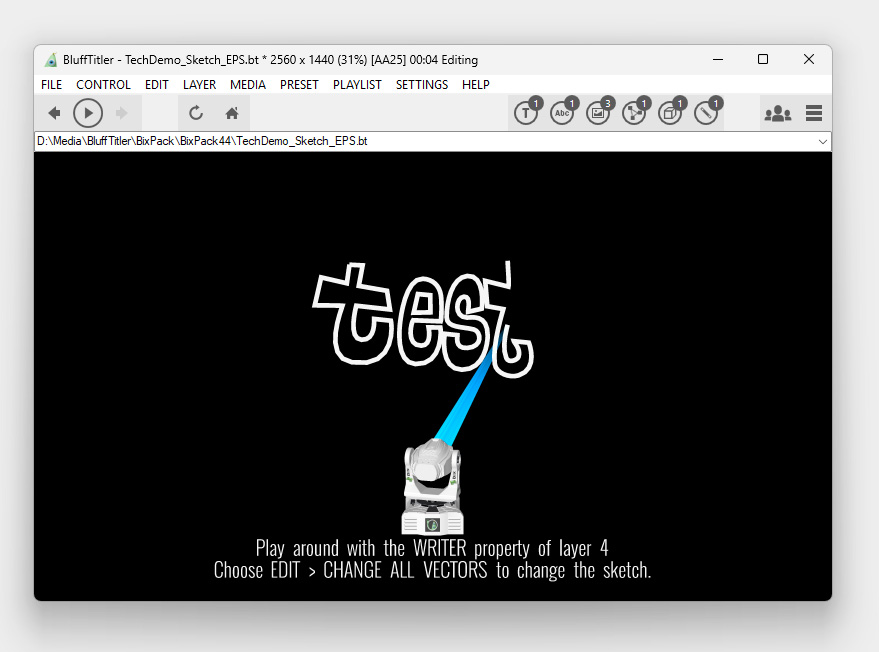
Task: Open the community people icon
Action: pos(777,114)
